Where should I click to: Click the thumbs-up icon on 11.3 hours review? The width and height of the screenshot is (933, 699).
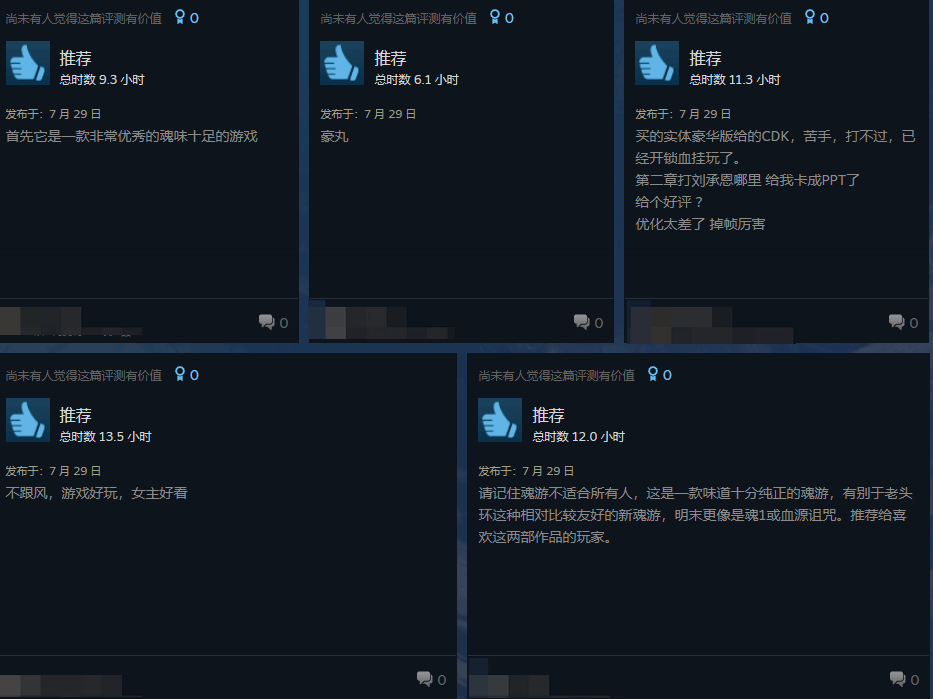click(657, 63)
